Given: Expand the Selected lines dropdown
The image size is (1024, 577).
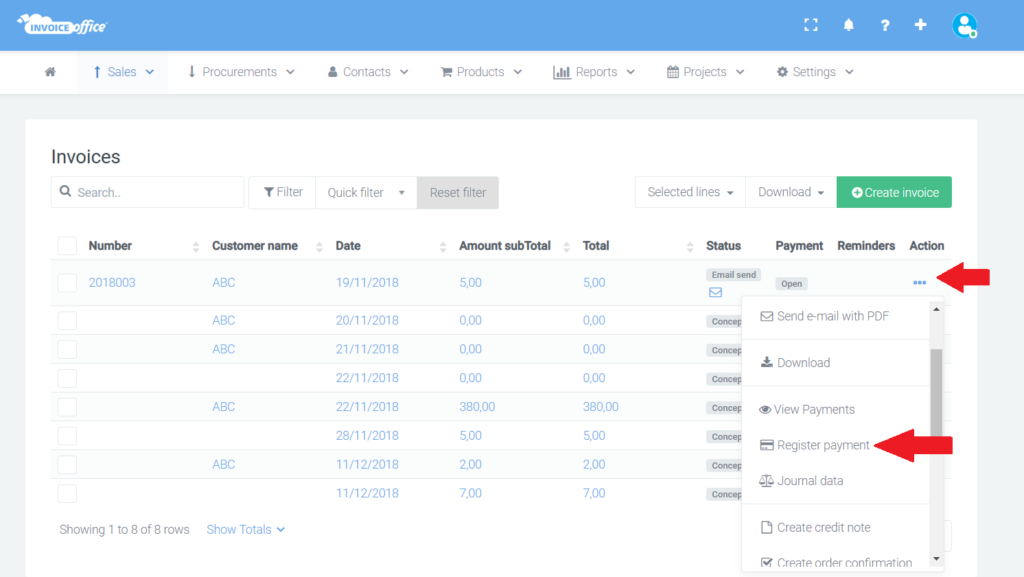Looking at the screenshot, I should click(x=690, y=192).
